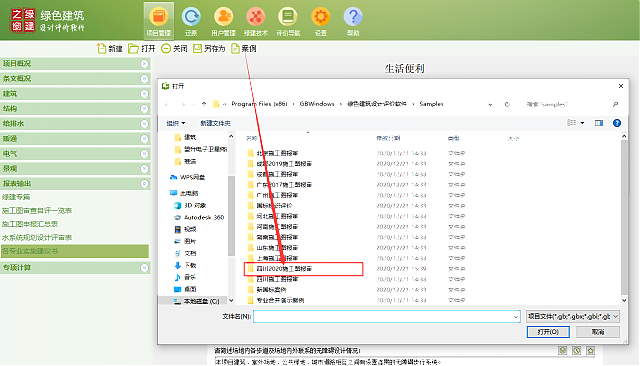This screenshot has width=640, height=366.
Task: Click the refresh icon beside address bar
Action: click(x=507, y=104)
